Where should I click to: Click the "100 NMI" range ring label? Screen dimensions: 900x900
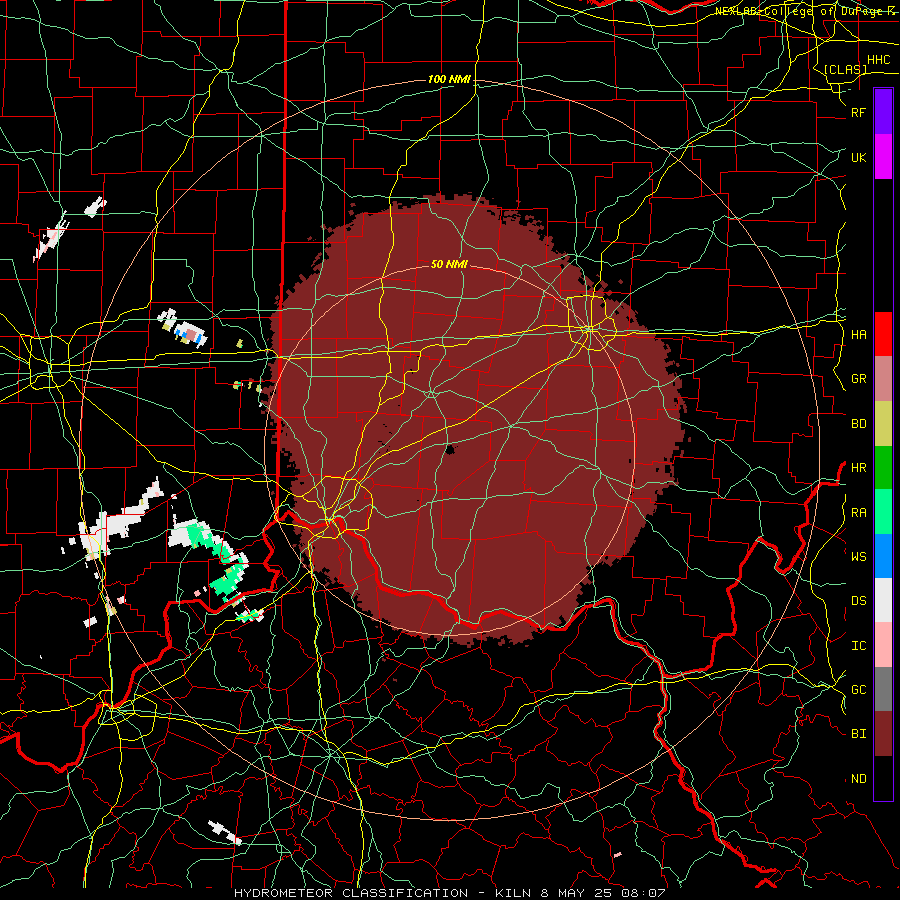pyautogui.click(x=449, y=79)
